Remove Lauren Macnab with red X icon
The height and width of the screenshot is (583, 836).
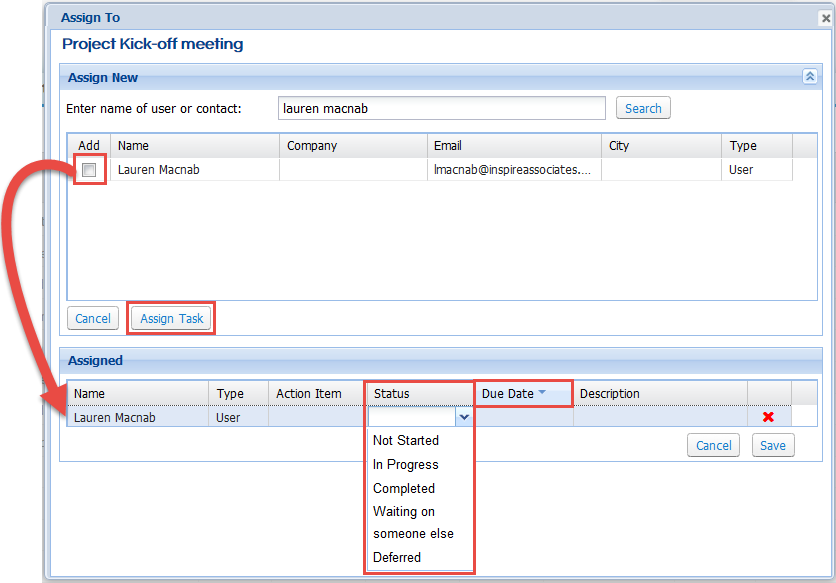click(768, 417)
